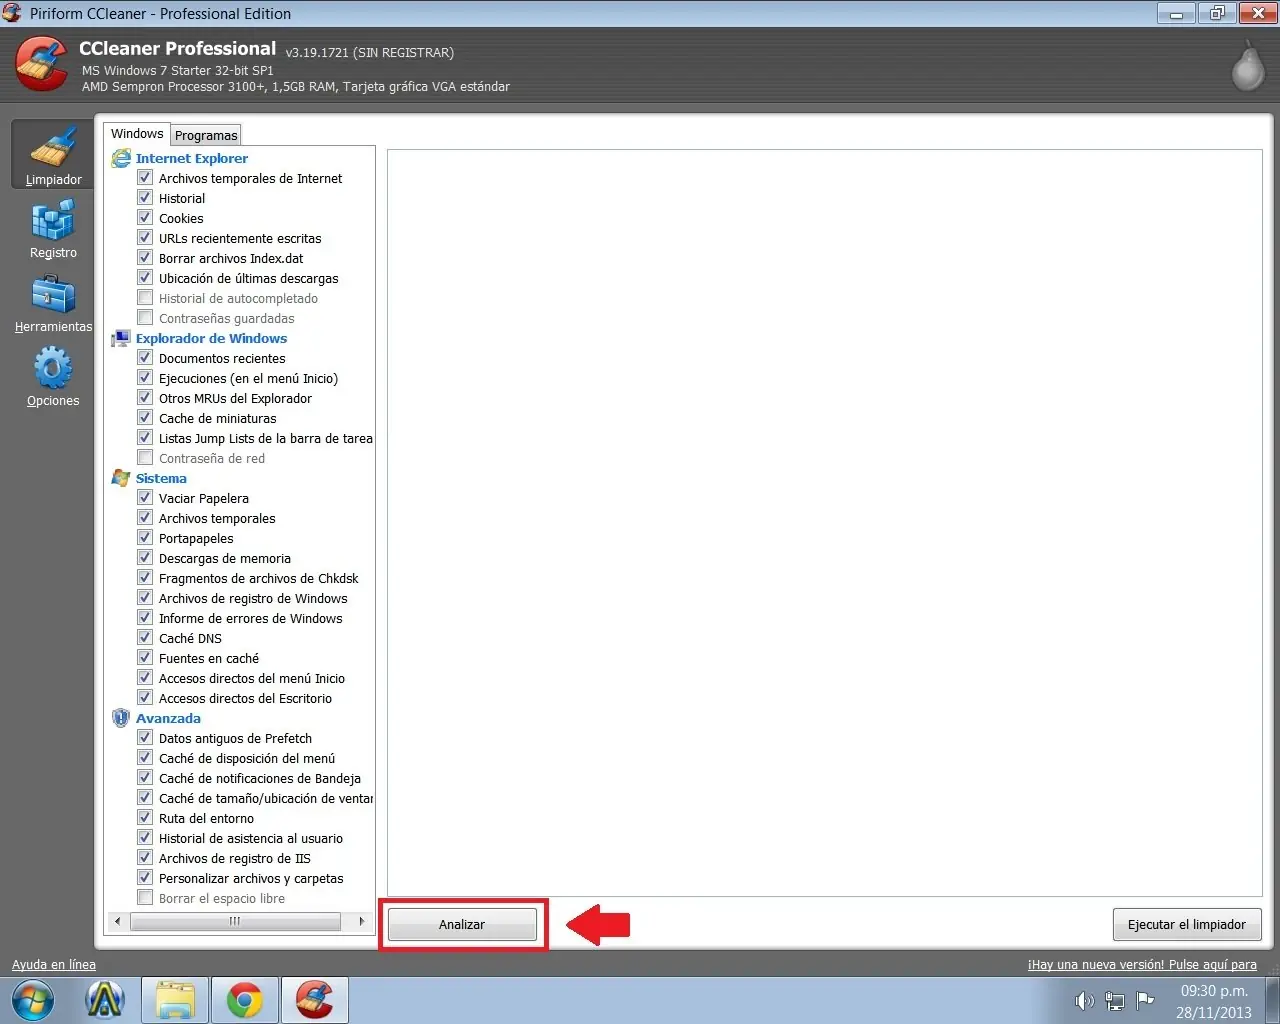This screenshot has height=1024, width=1280.
Task: Click the CCleaner icon on the taskbar
Action: (314, 1000)
